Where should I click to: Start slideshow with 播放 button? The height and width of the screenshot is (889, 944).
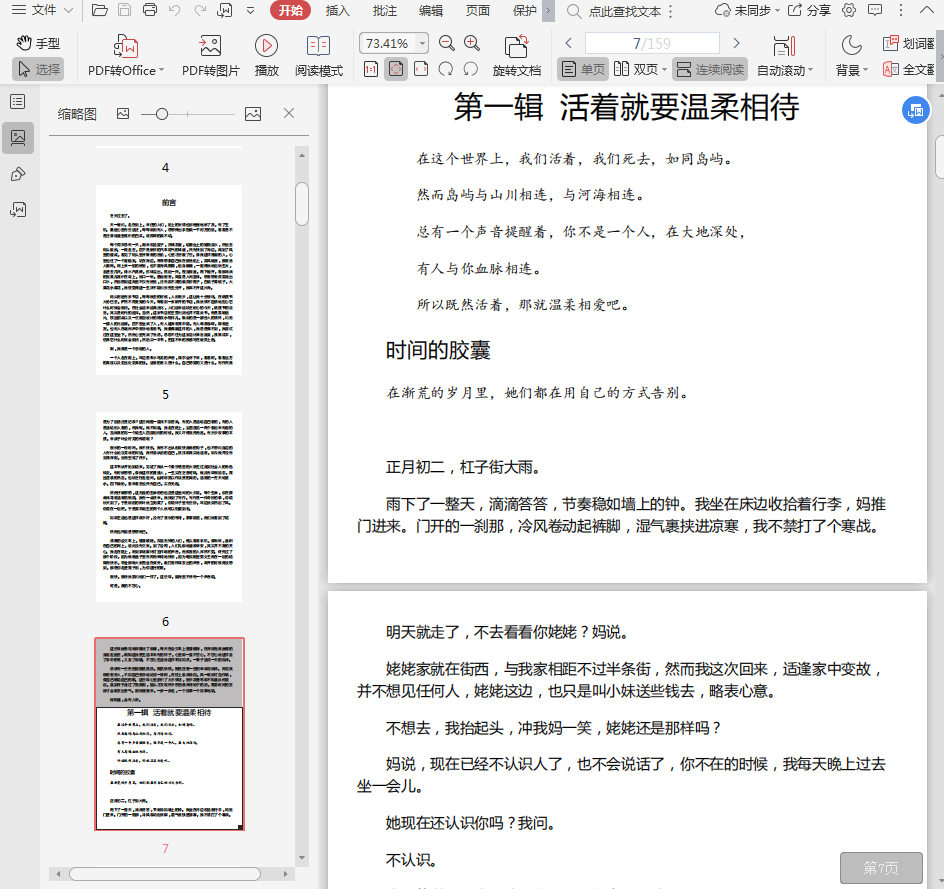pos(266,55)
